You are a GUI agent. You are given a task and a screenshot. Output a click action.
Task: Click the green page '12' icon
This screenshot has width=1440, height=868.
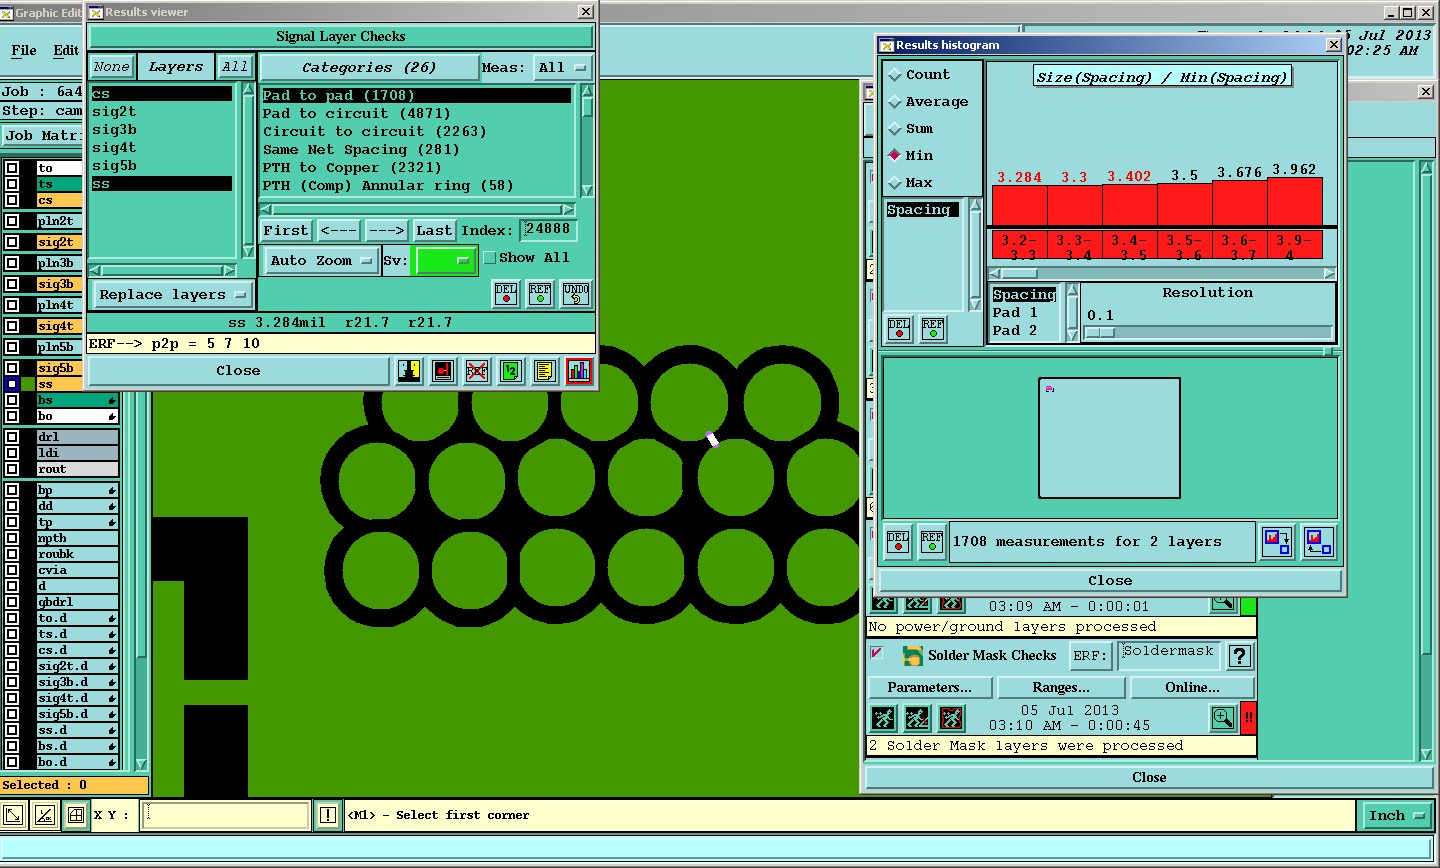511,371
